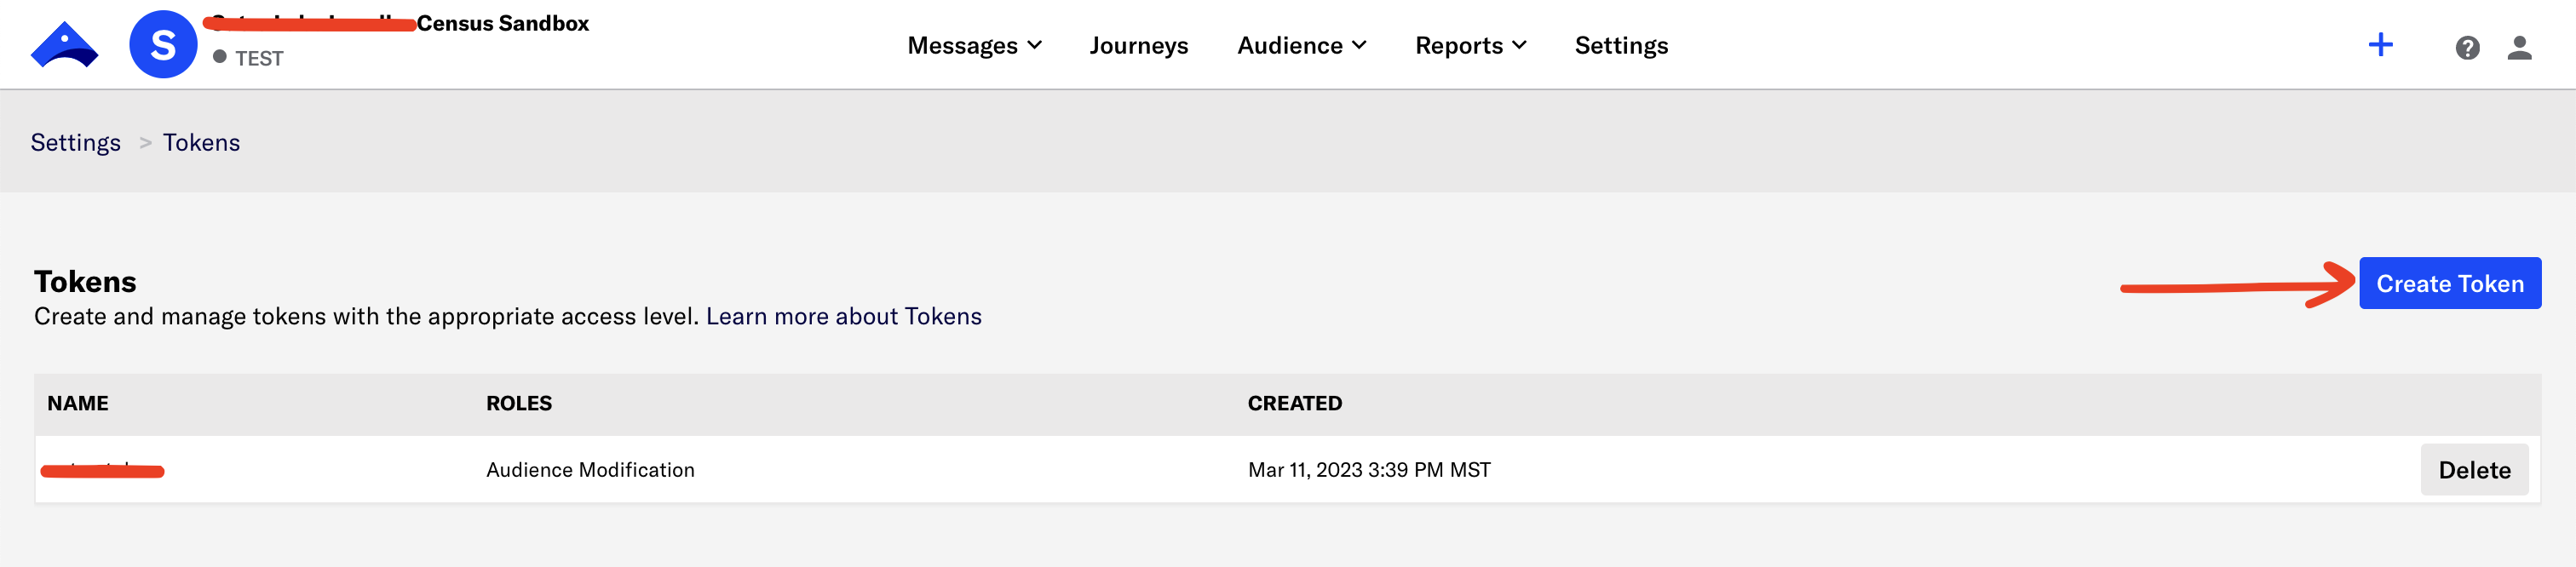Screen dimensions: 2576x567
Task: Open the user account profile icon
Action: [2519, 47]
